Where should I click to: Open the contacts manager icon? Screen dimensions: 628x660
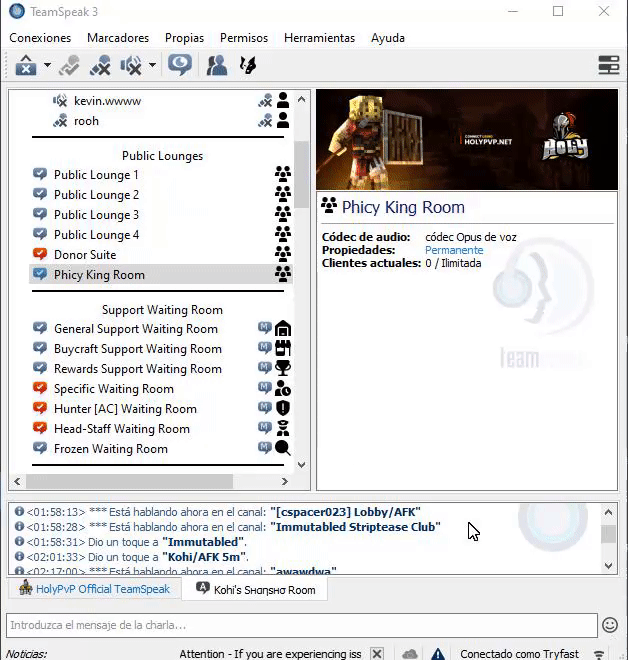pyautogui.click(x=217, y=65)
